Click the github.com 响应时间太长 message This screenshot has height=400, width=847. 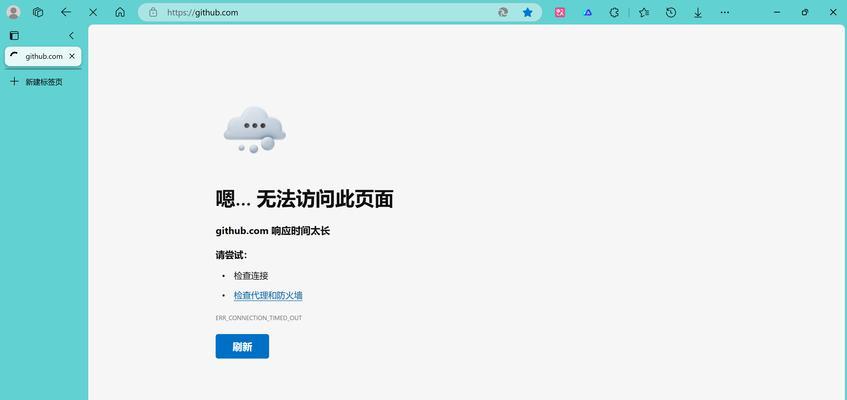pyautogui.click(x=272, y=231)
